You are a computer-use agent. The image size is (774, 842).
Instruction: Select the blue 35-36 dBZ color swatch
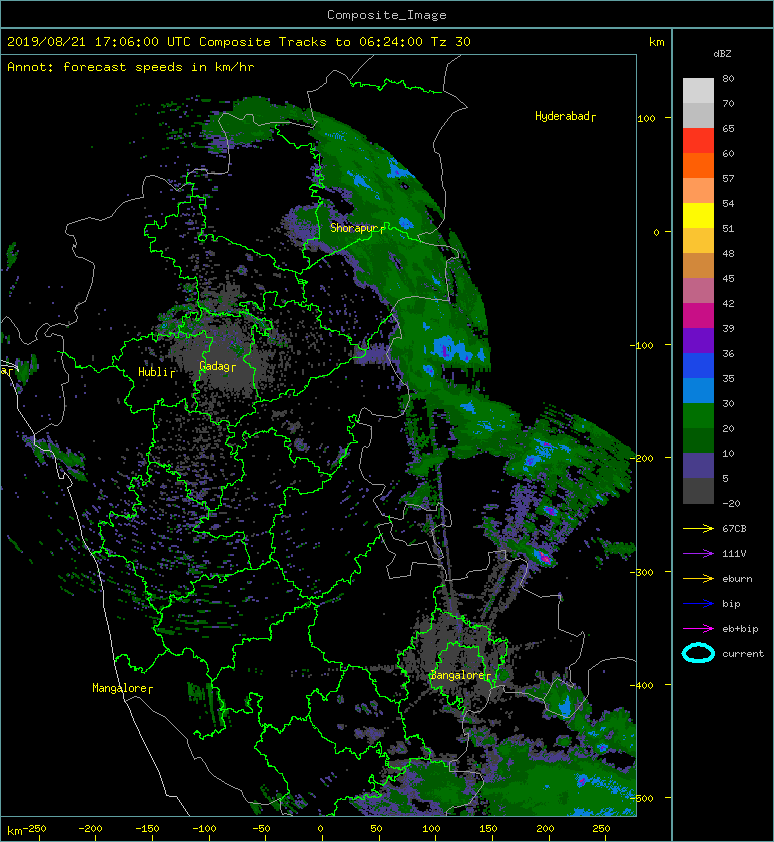click(x=698, y=365)
